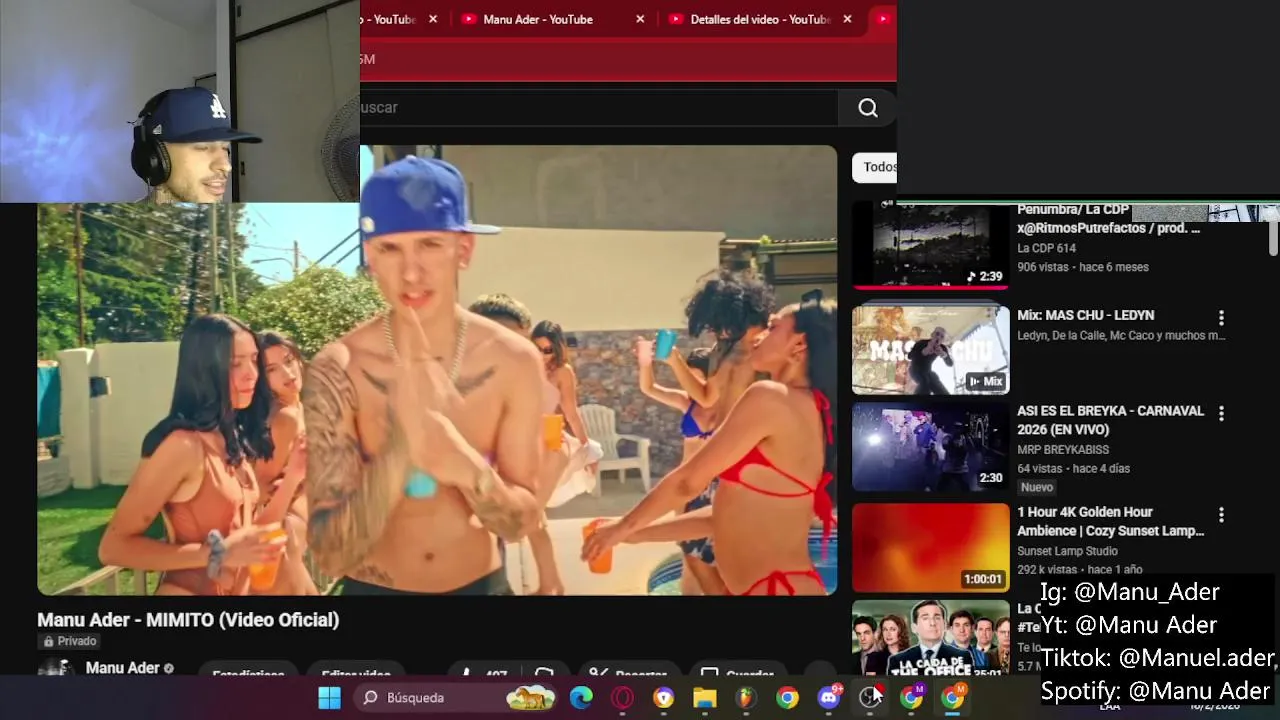Click MRP BREYKABISS channel name
Screen dimensions: 1280x720
(x=1063, y=450)
